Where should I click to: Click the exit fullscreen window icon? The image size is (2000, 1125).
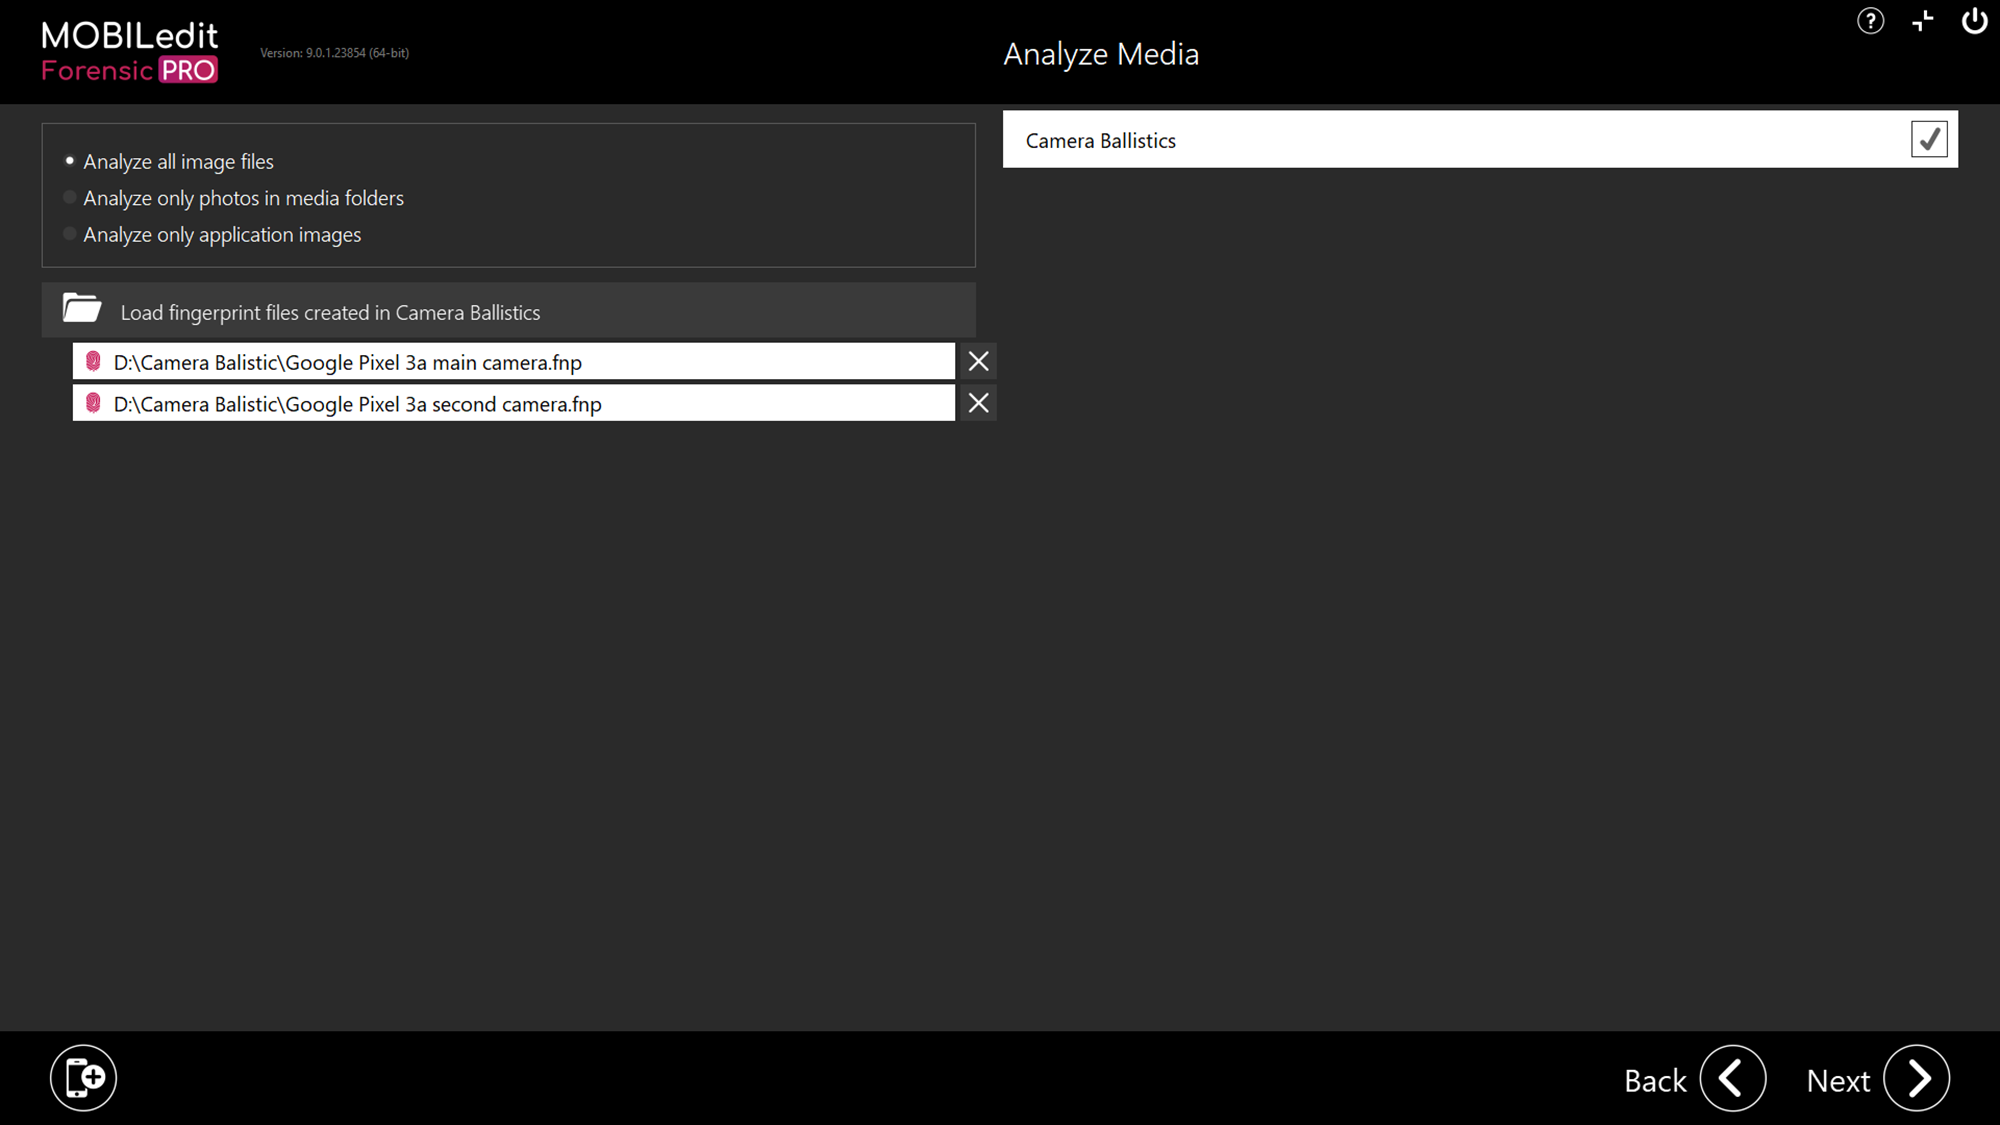[1922, 21]
